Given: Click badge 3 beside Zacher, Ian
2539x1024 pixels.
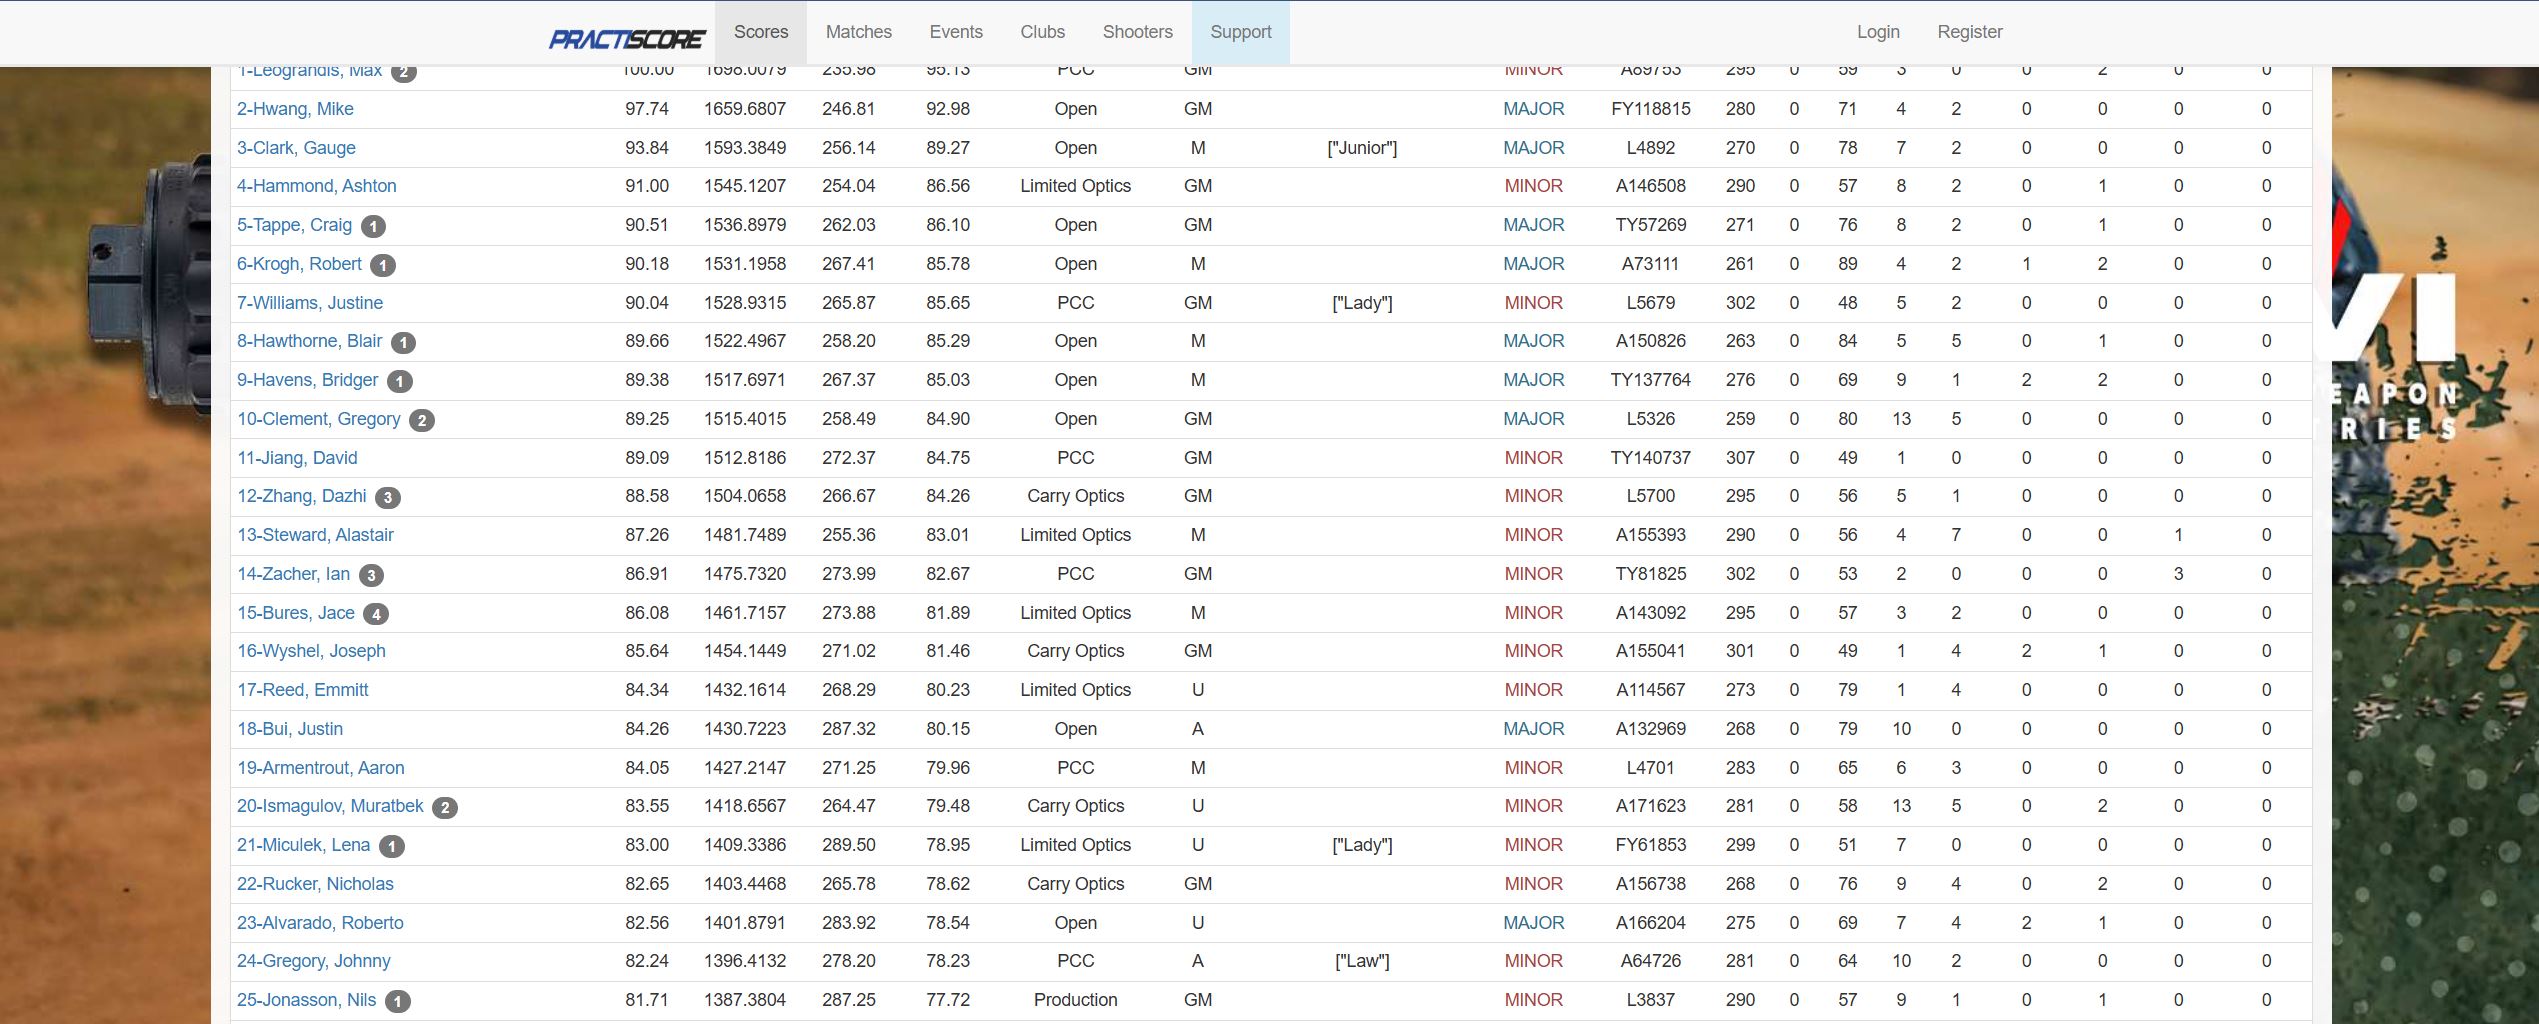Looking at the screenshot, I should coord(371,575).
